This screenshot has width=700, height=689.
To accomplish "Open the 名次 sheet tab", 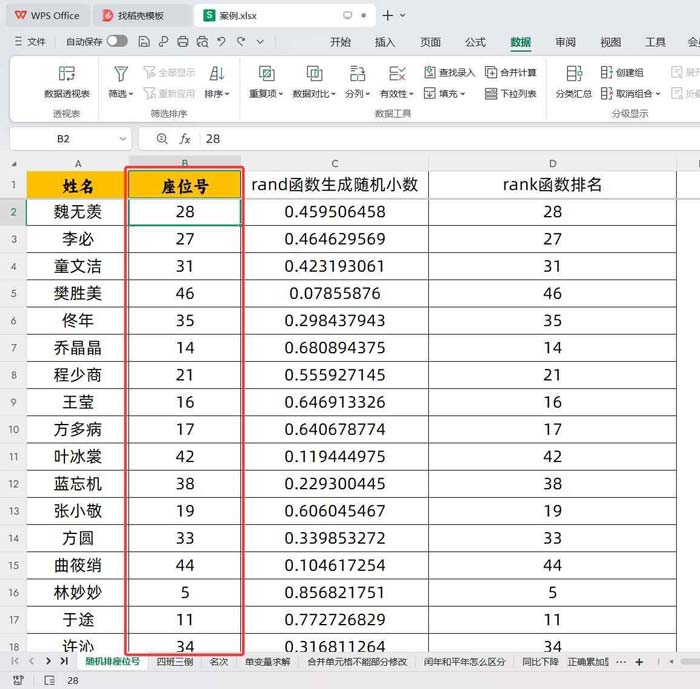I will [x=219, y=662].
